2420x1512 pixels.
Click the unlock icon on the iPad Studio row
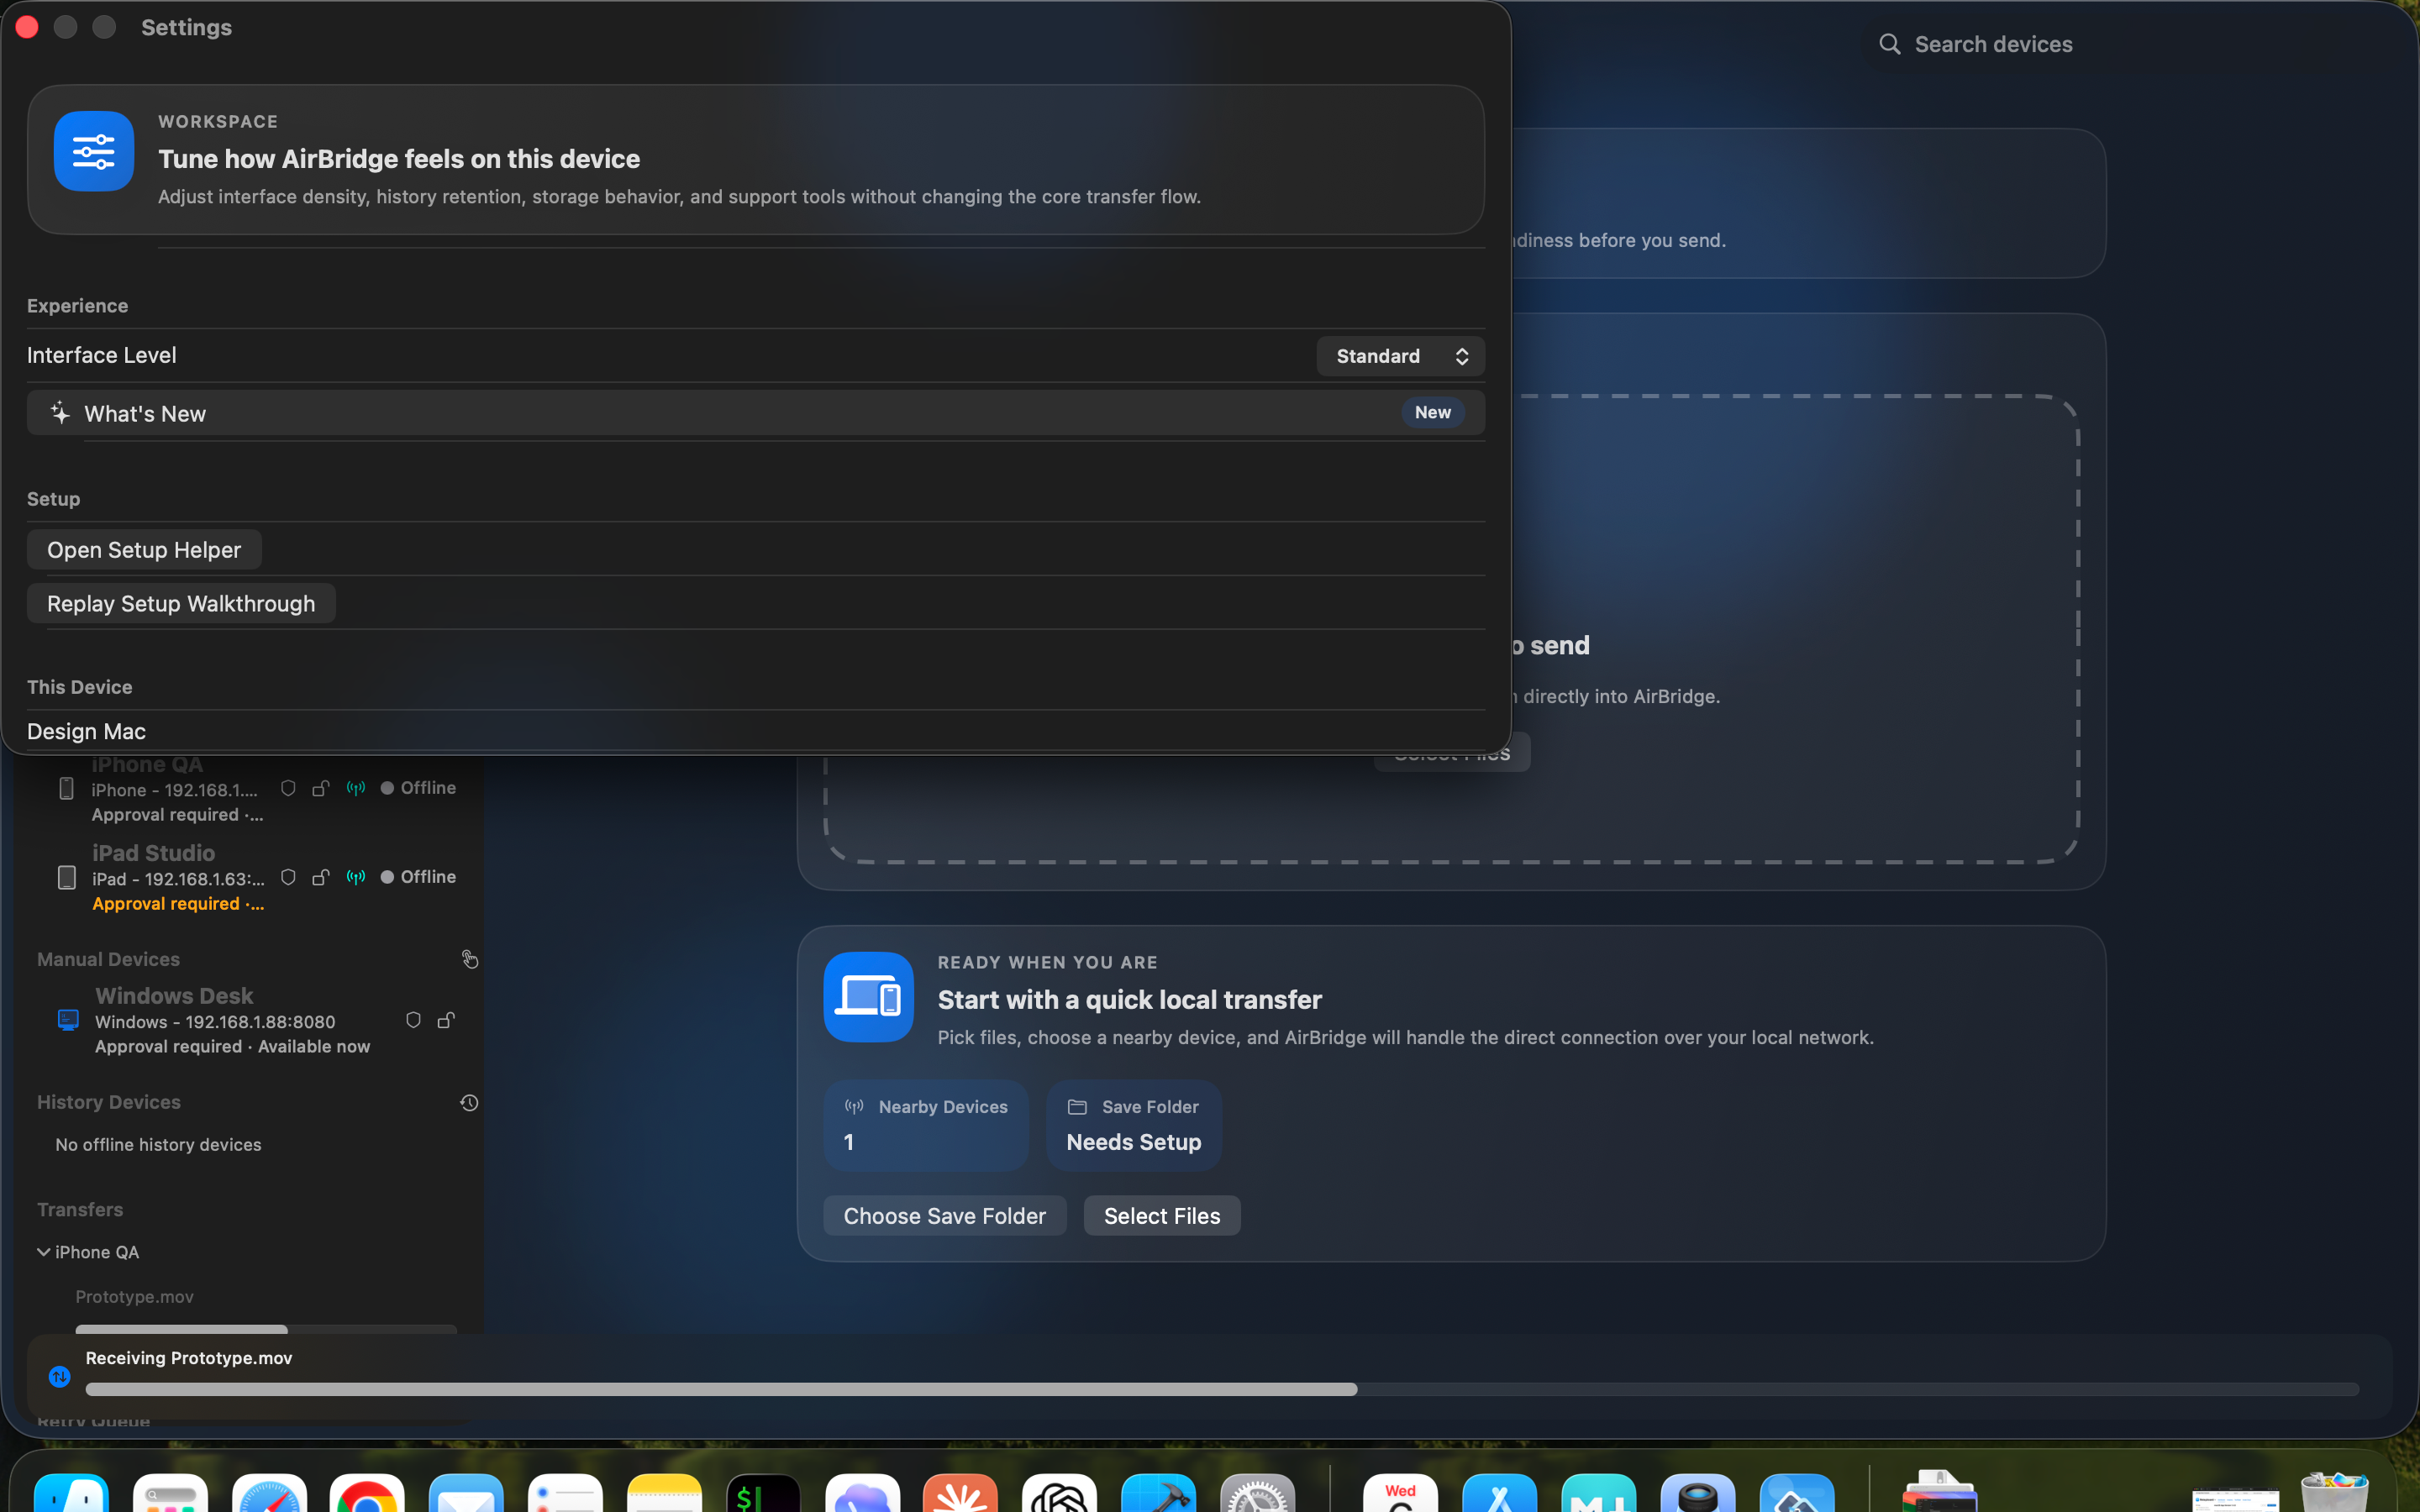[x=321, y=877]
